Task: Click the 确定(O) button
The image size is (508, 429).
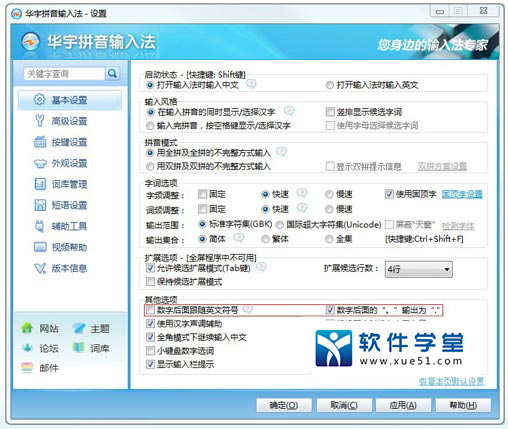Action: tap(284, 405)
